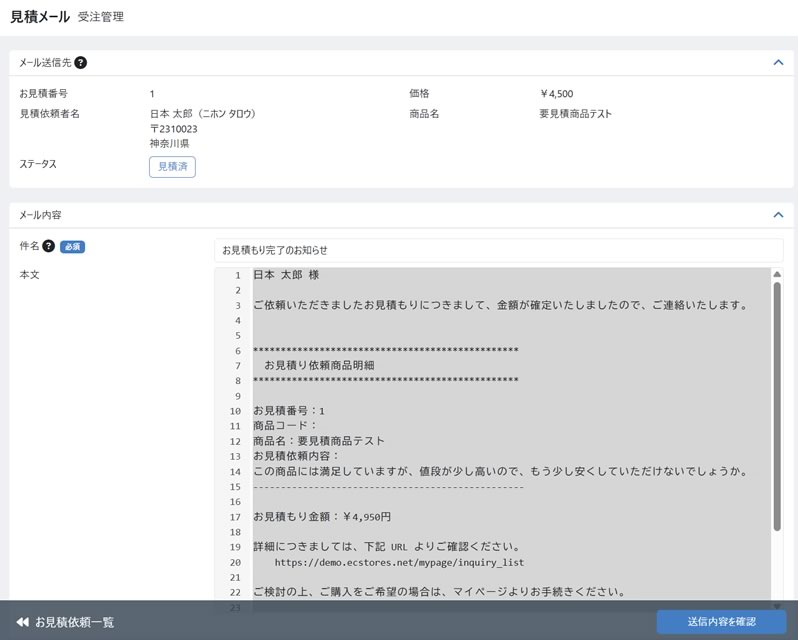This screenshot has width=798, height=640.
Task: Click the 見積済 status button
Action: (x=172, y=167)
